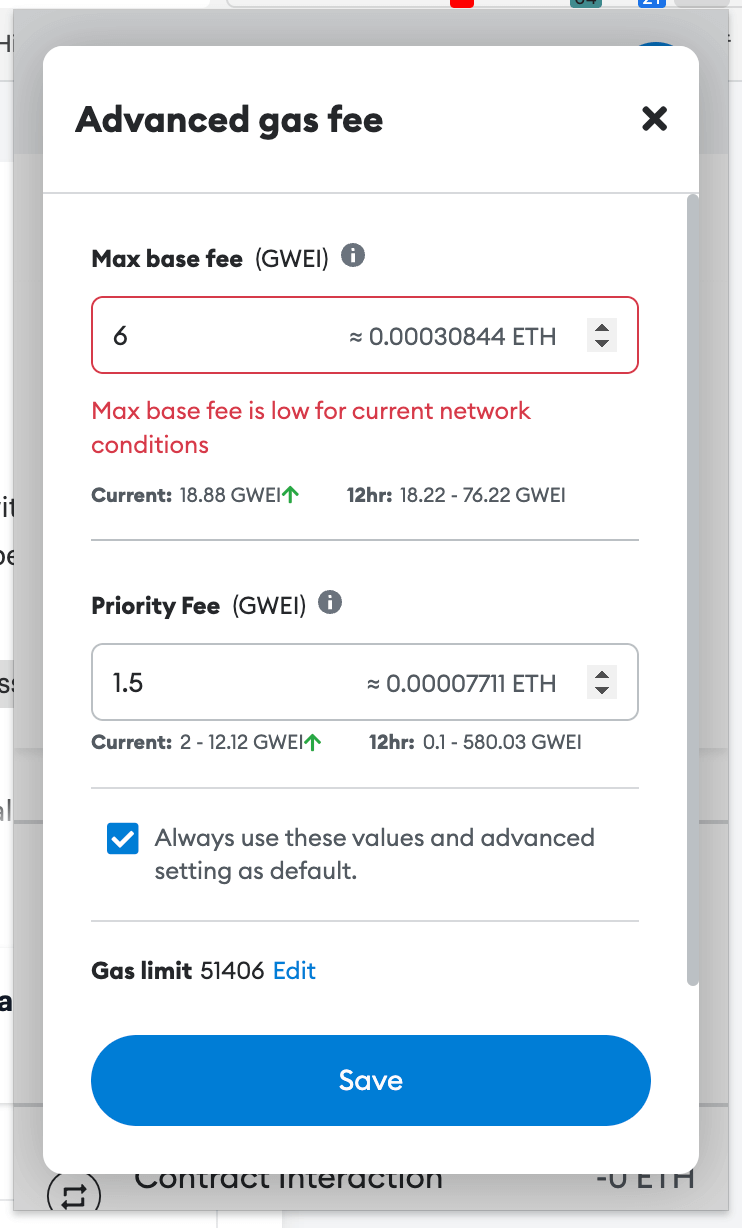The width and height of the screenshot is (742, 1228).
Task: Close the Advanced gas fee dialog
Action: click(654, 120)
